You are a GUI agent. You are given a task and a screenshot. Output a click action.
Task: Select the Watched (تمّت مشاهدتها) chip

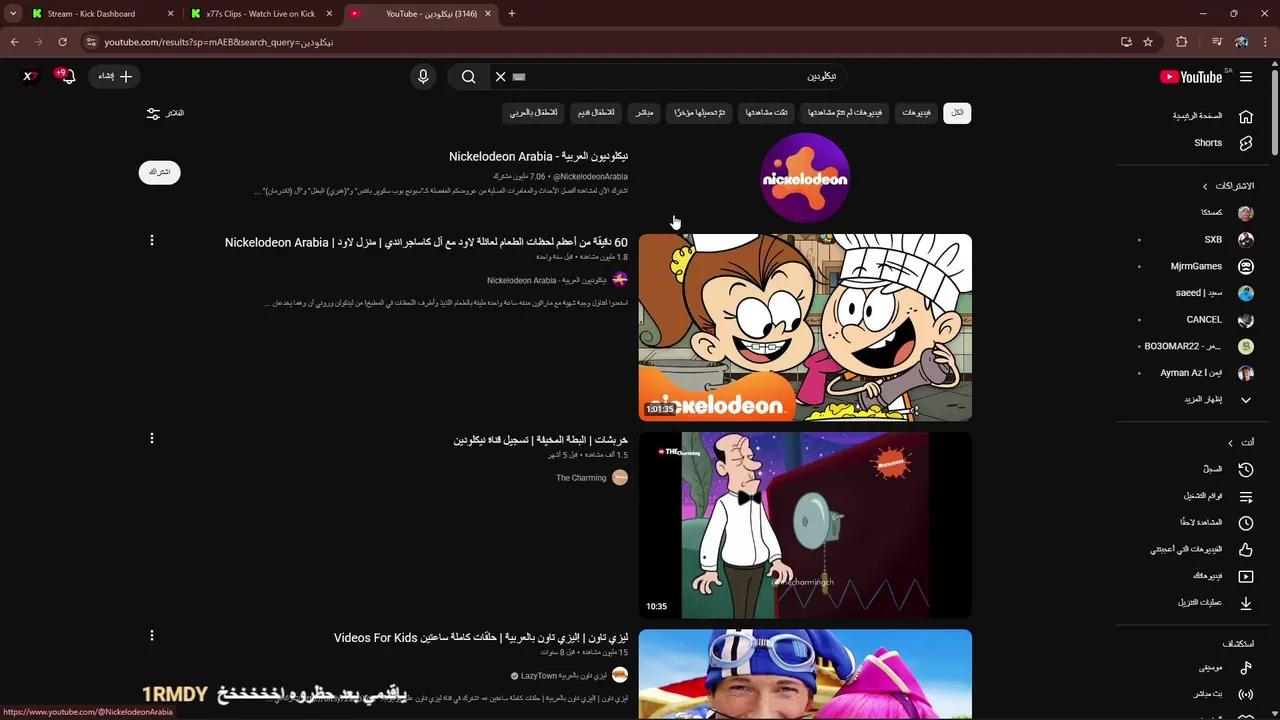tap(767, 113)
